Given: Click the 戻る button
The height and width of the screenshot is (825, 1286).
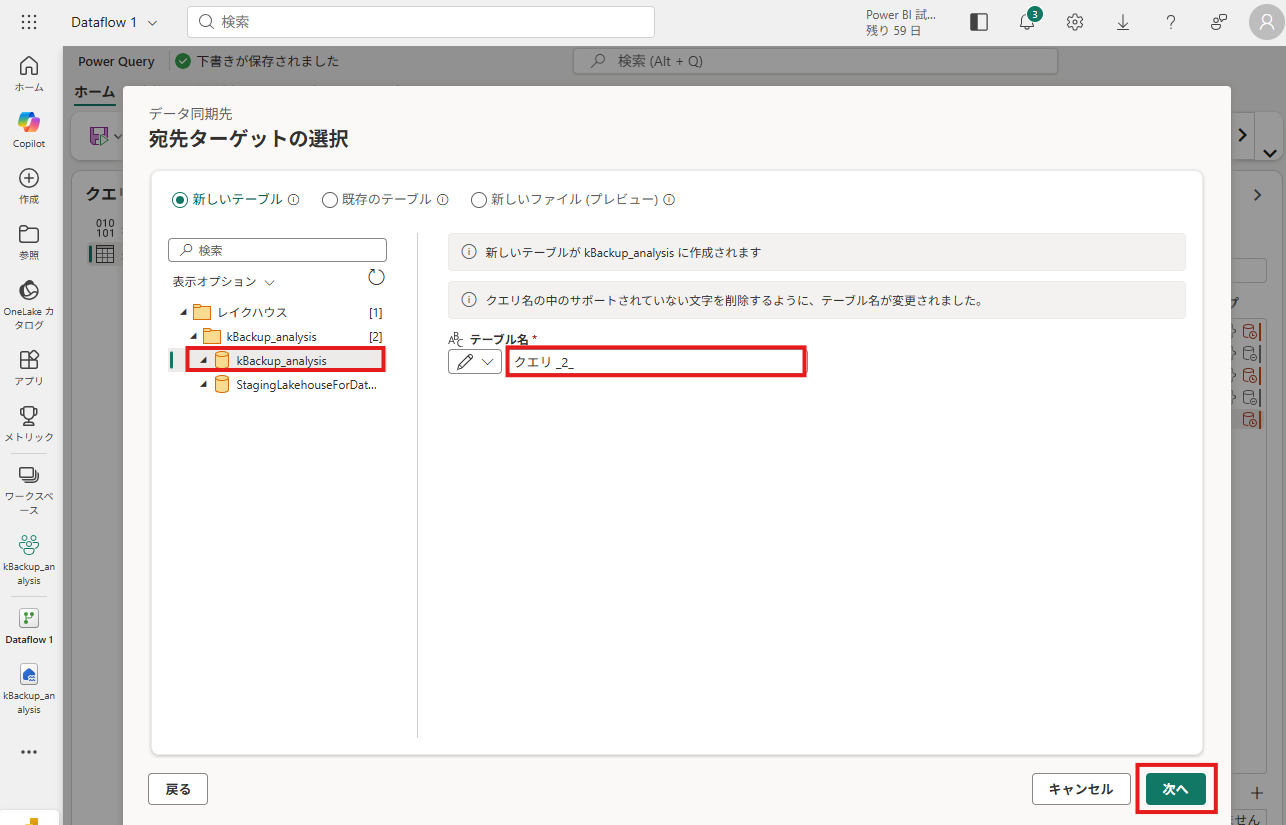Looking at the screenshot, I should 178,789.
